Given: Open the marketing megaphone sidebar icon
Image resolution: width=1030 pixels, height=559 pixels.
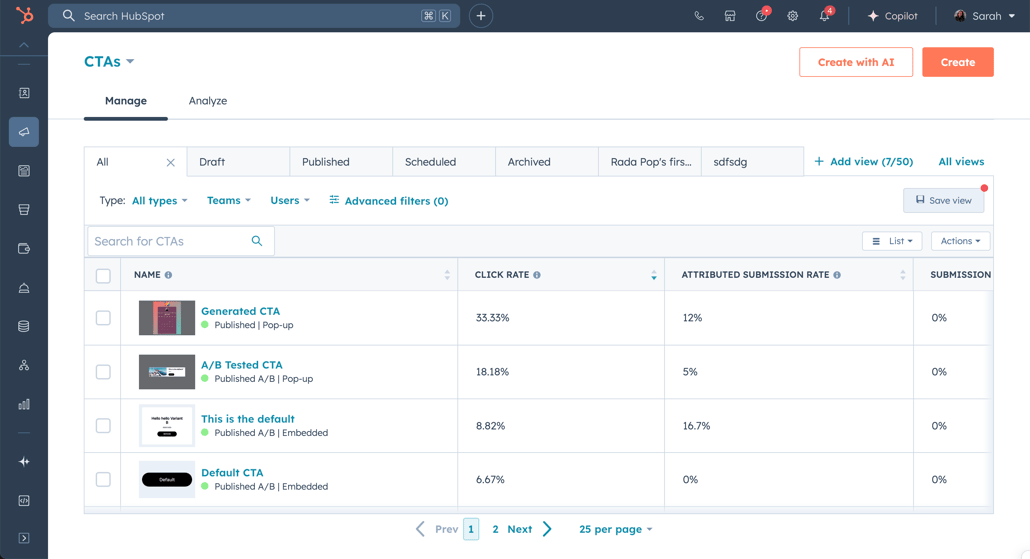Looking at the screenshot, I should [x=24, y=132].
